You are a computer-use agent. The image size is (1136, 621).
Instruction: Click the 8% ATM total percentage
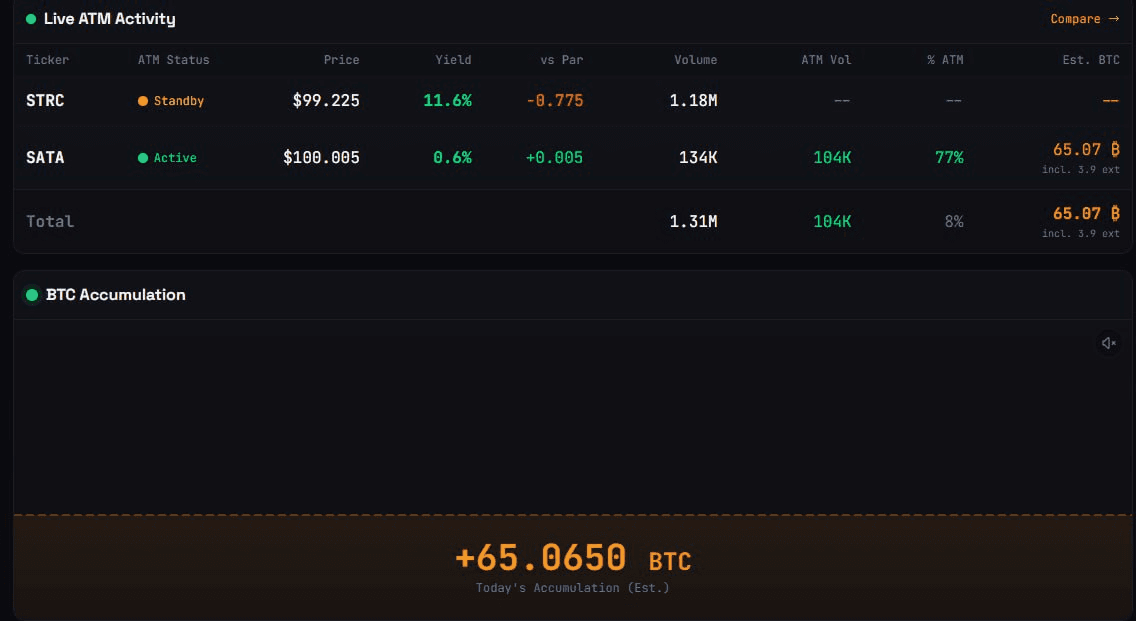(x=954, y=222)
